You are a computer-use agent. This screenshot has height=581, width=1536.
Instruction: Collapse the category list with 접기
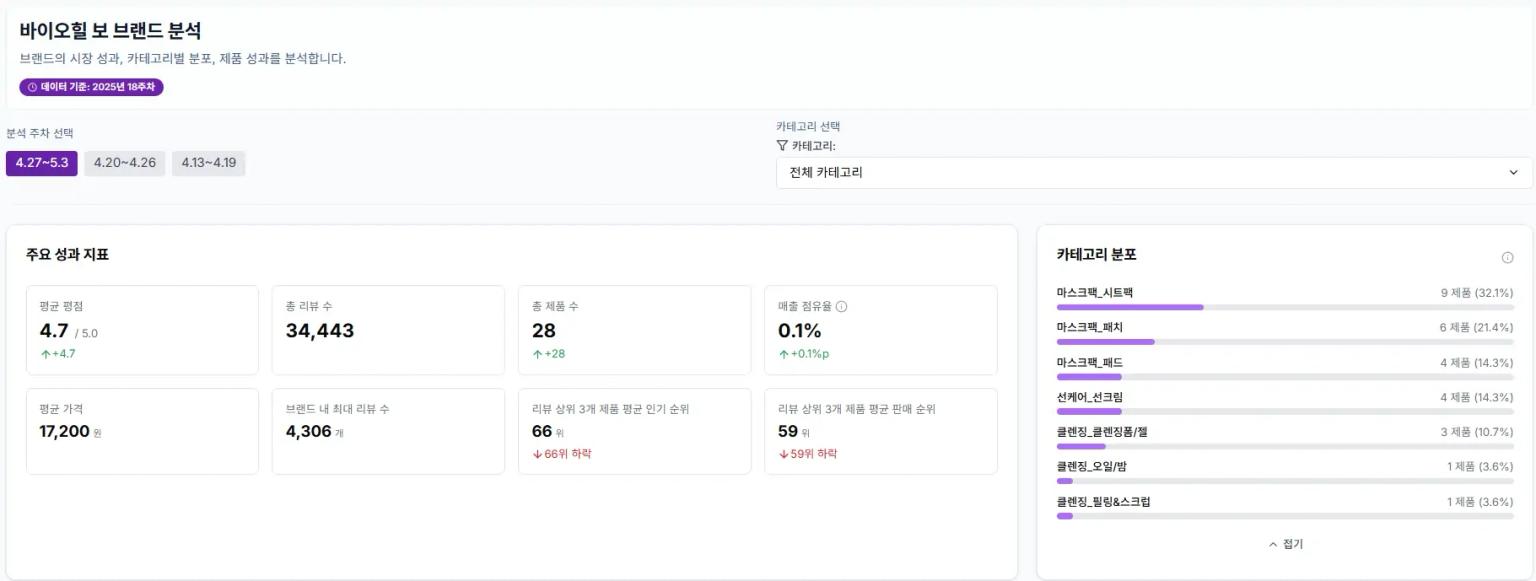pos(1285,544)
